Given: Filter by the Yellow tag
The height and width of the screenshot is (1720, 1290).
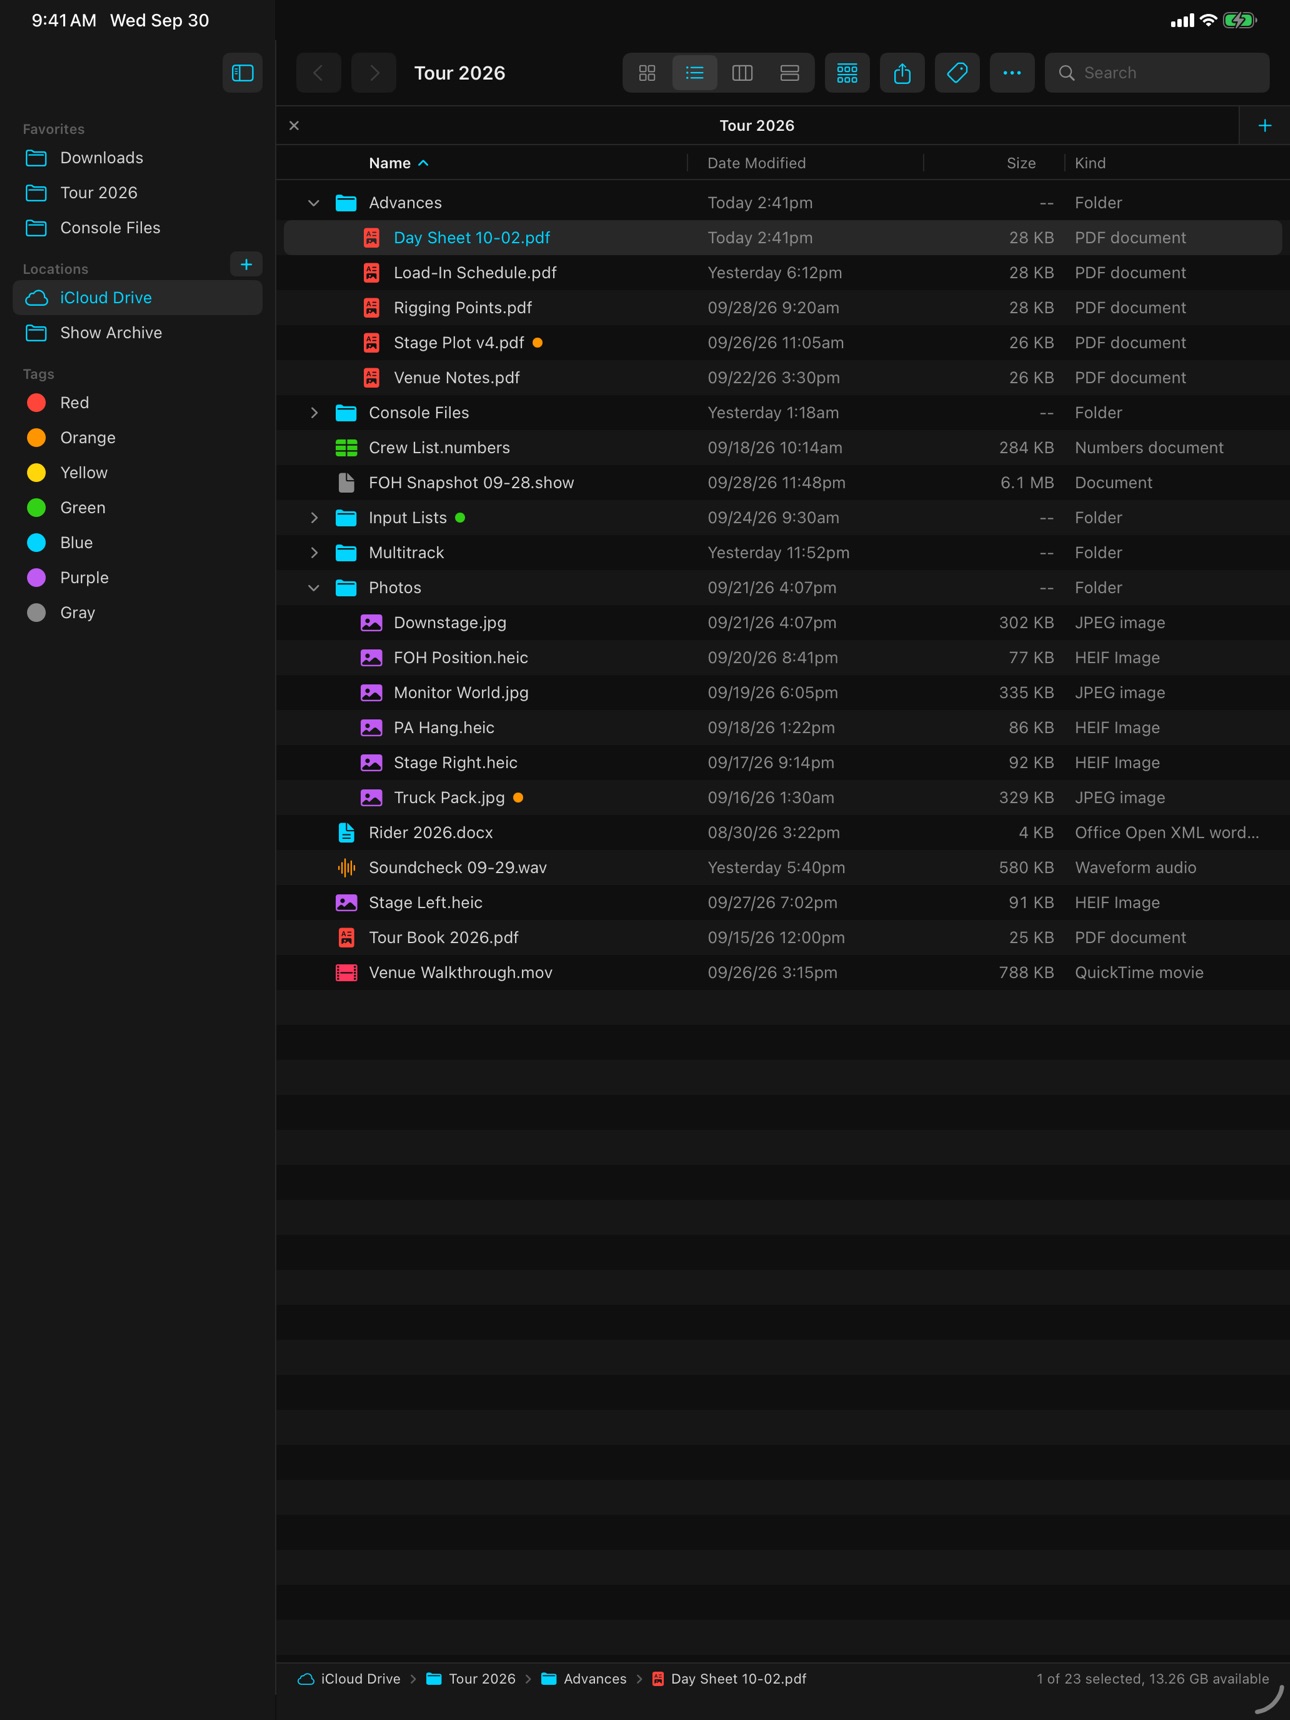Looking at the screenshot, I should pyautogui.click(x=137, y=473).
